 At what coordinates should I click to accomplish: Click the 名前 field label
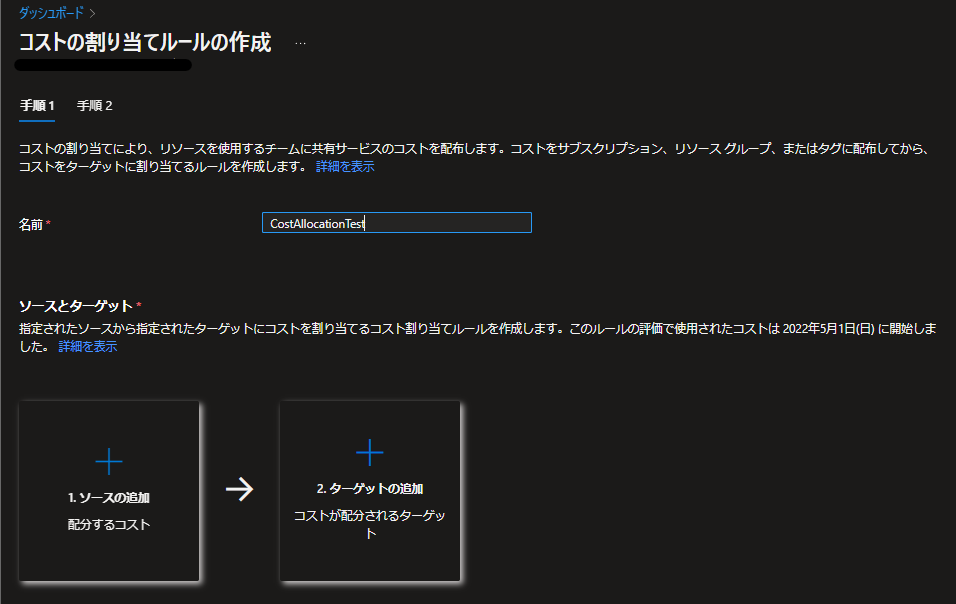pyautogui.click(x=30, y=225)
